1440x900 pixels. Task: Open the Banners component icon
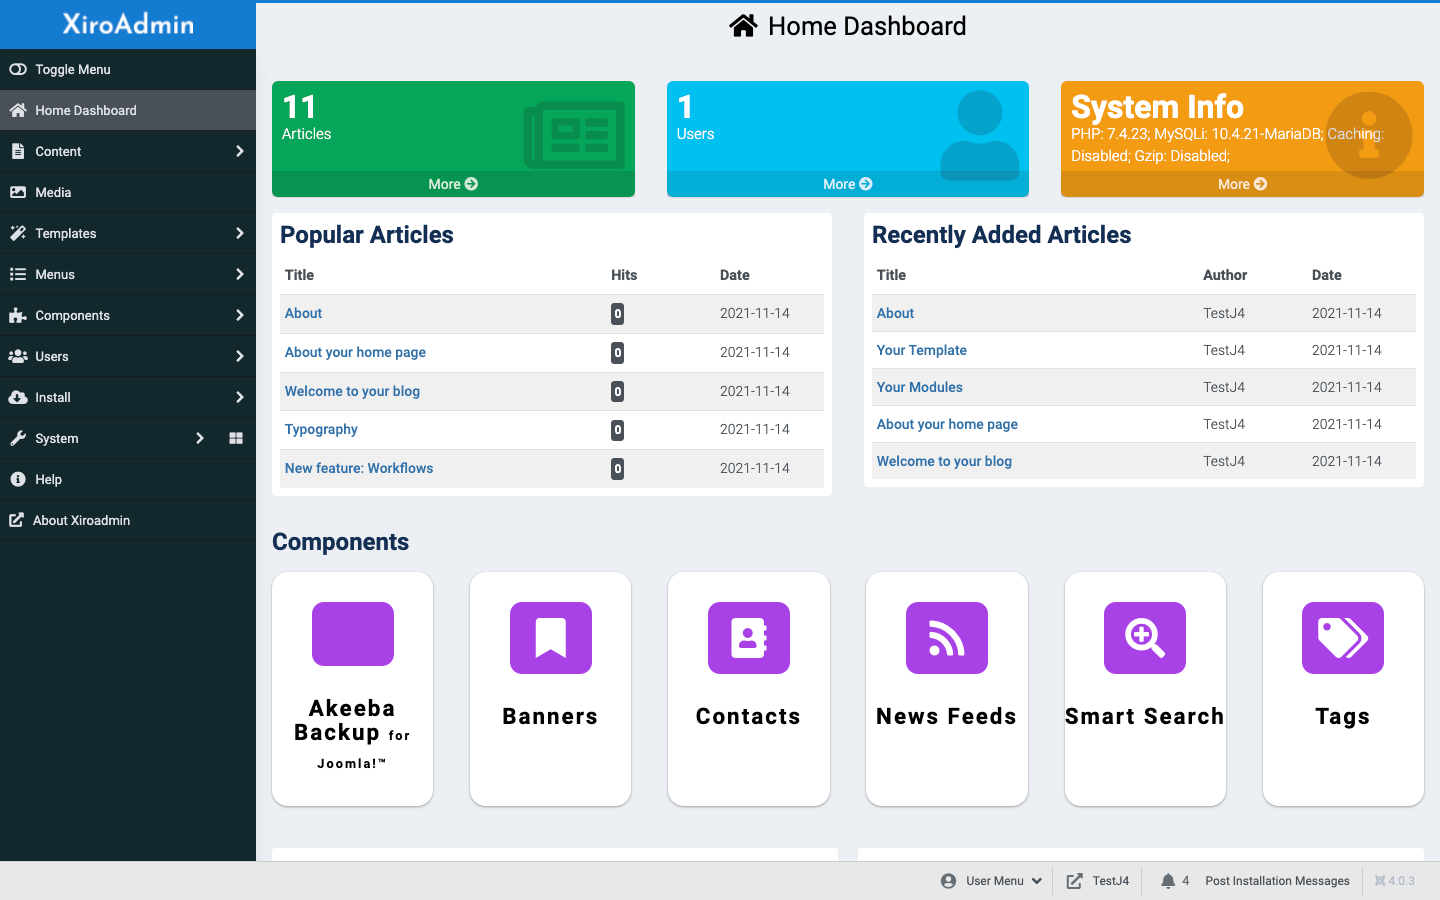click(x=550, y=638)
